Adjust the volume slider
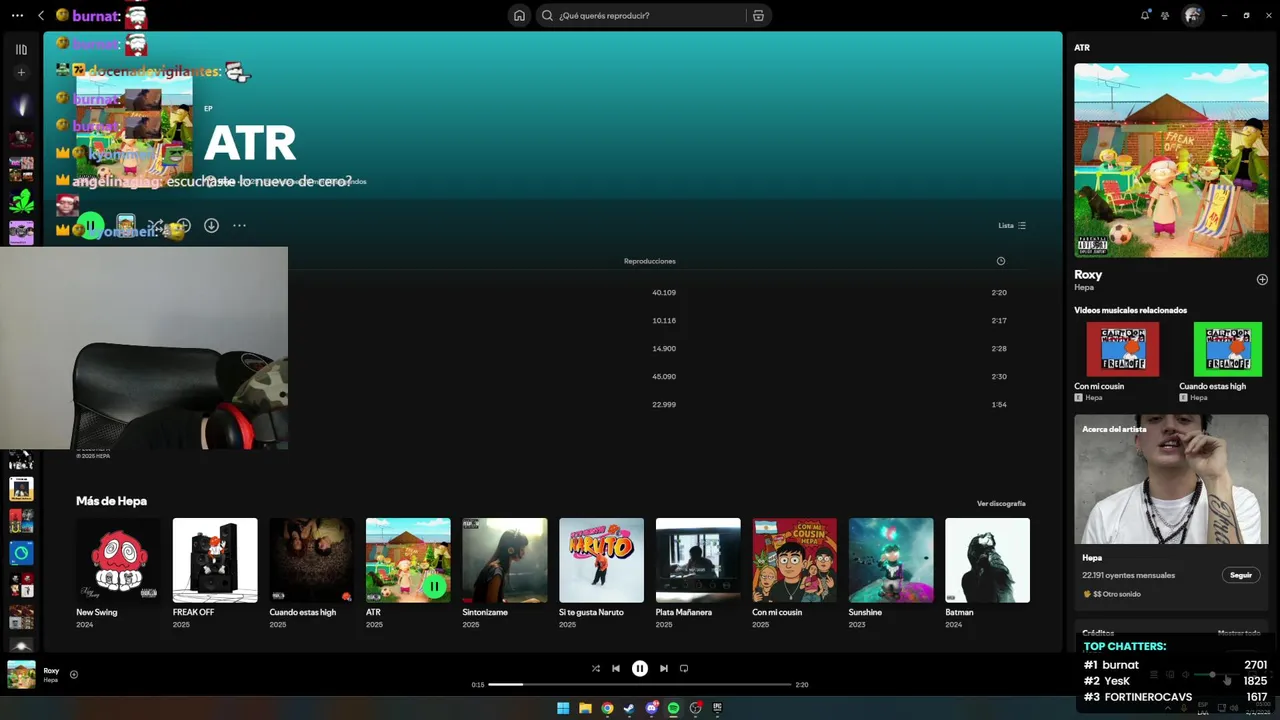Screen dimensions: 1280x720 point(1210,675)
